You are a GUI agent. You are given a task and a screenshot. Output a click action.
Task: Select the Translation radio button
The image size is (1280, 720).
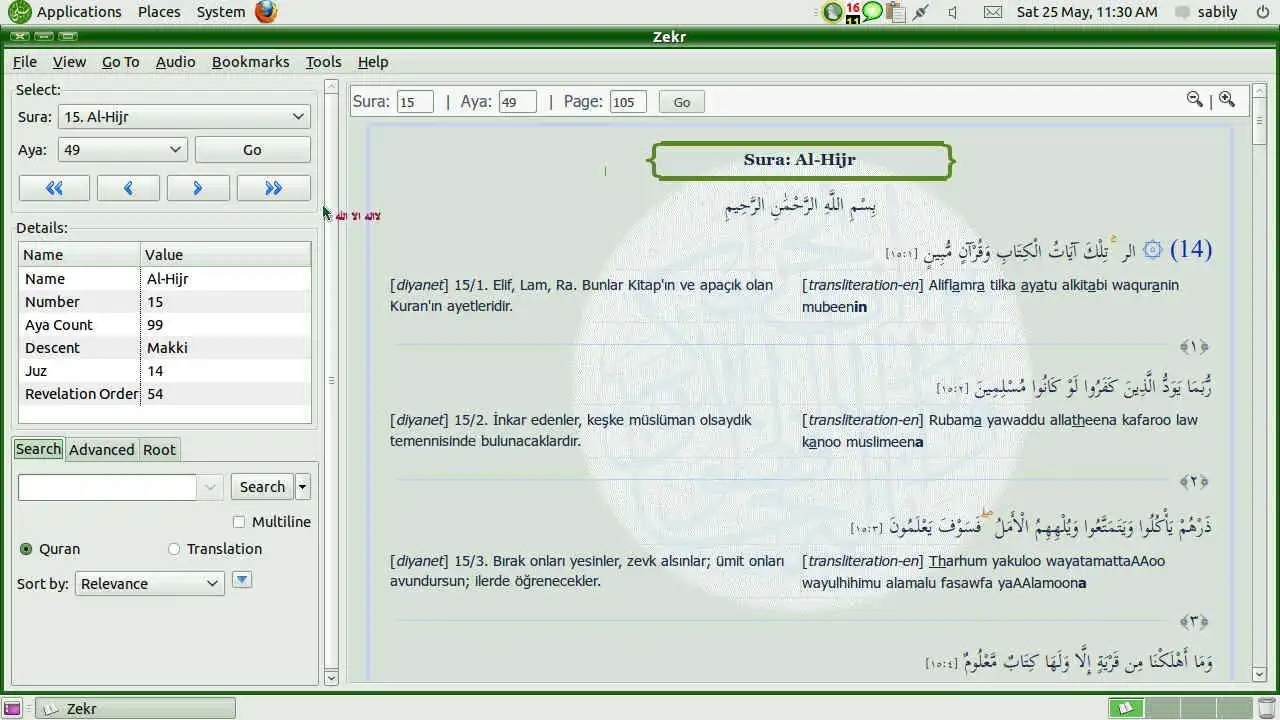174,549
